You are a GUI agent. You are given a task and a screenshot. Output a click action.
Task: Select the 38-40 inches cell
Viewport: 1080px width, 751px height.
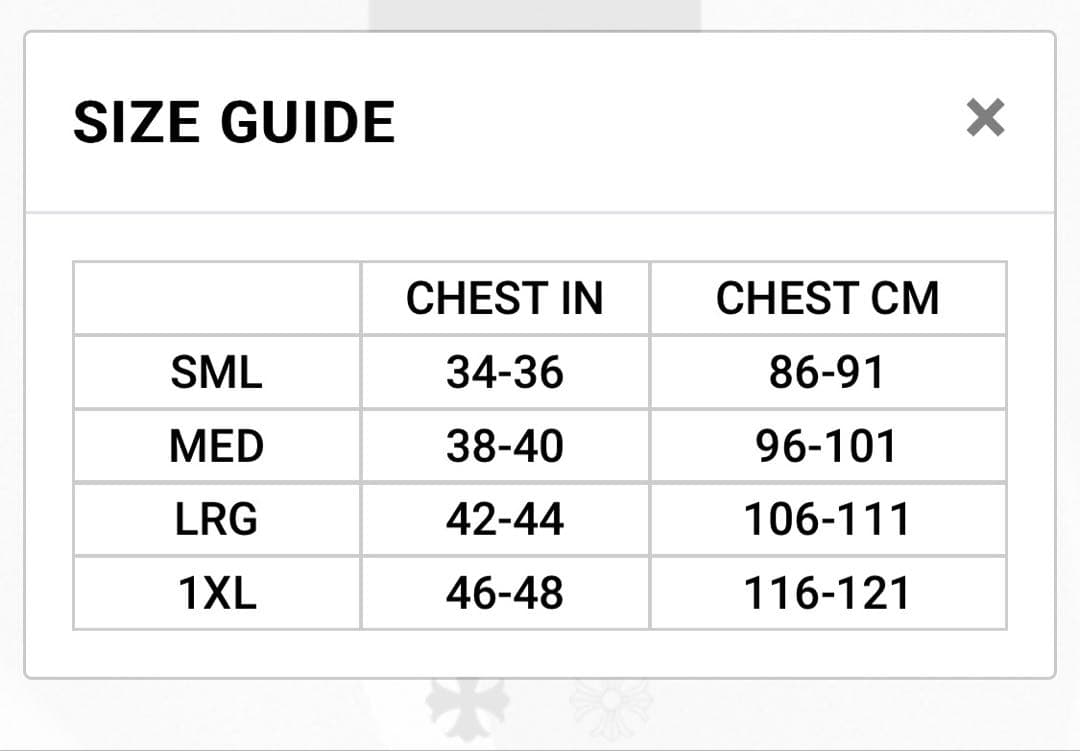click(x=505, y=446)
